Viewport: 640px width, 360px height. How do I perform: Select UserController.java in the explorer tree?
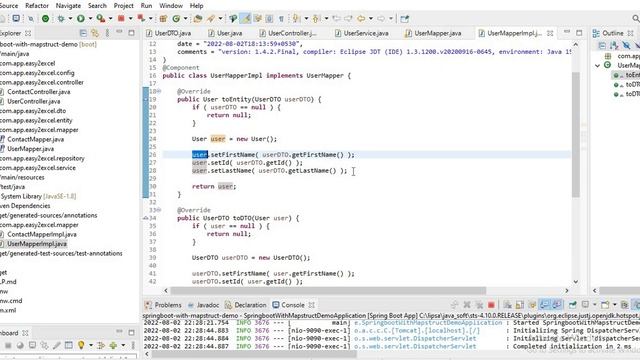pos(33,101)
